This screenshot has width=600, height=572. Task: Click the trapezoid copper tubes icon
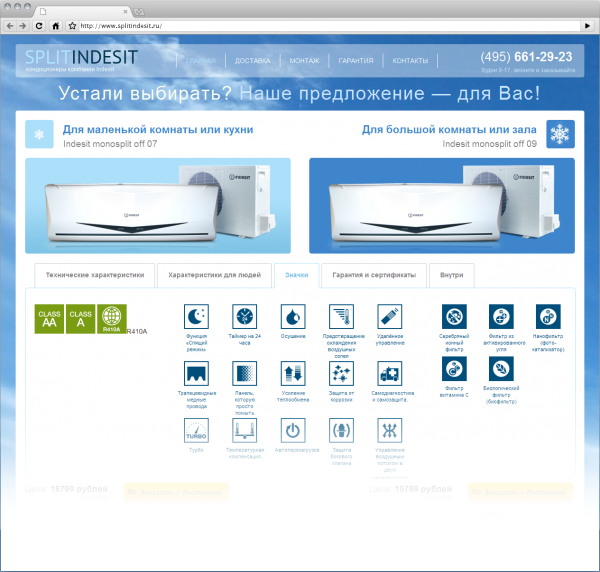click(x=196, y=373)
